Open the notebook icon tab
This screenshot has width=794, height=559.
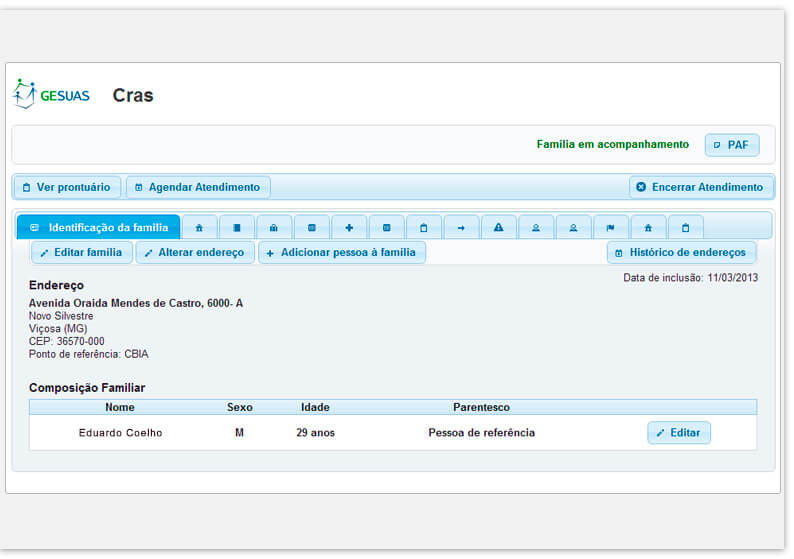(x=236, y=228)
